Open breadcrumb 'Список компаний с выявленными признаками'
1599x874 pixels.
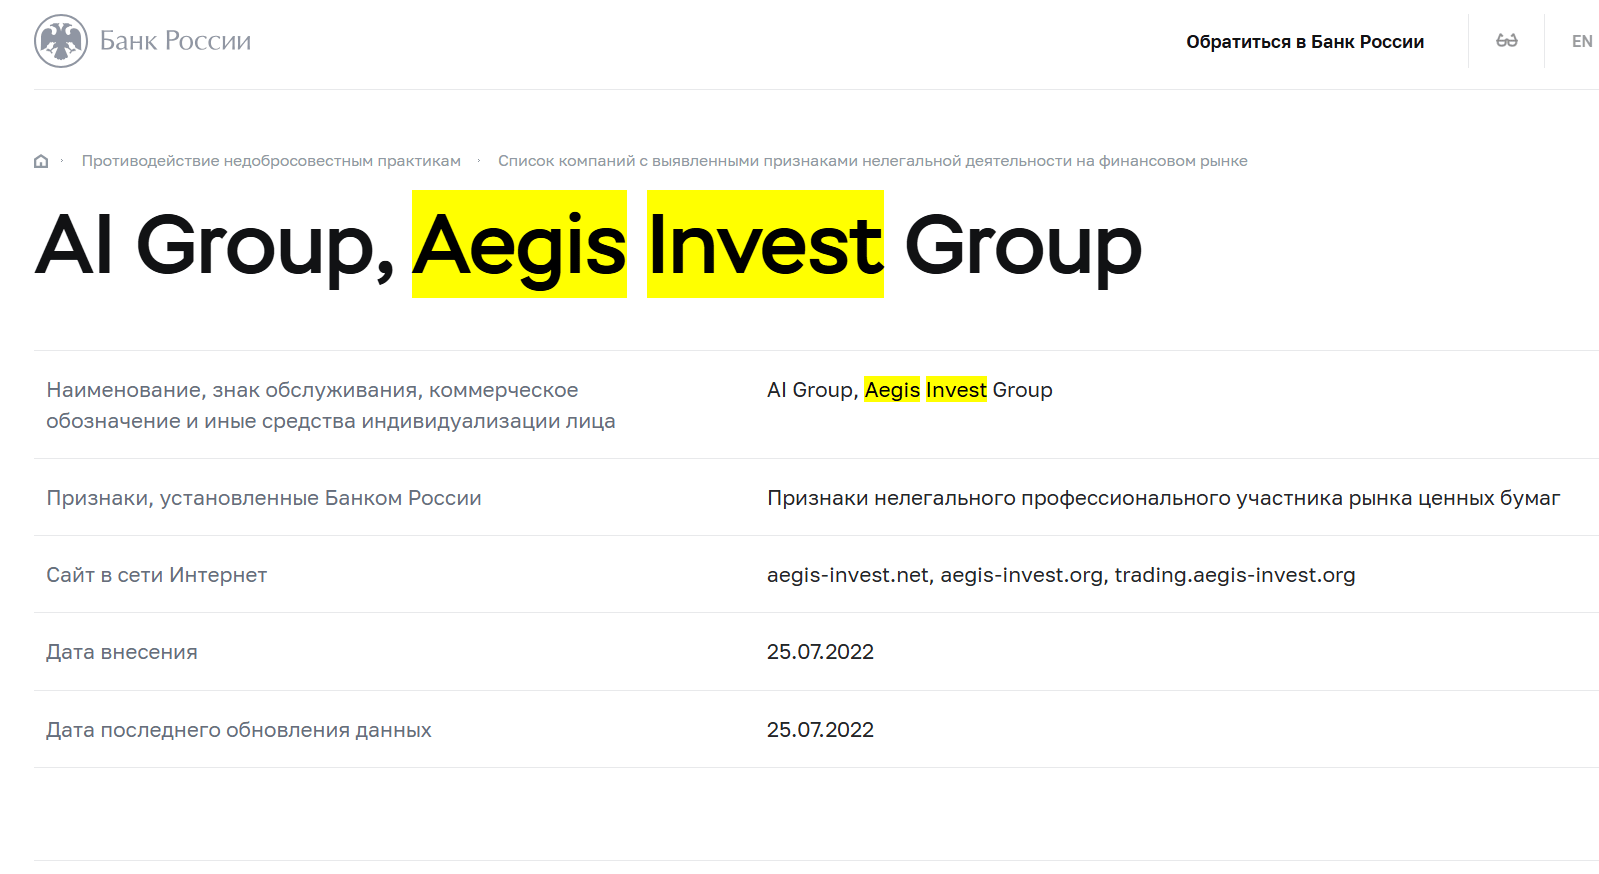(x=872, y=161)
